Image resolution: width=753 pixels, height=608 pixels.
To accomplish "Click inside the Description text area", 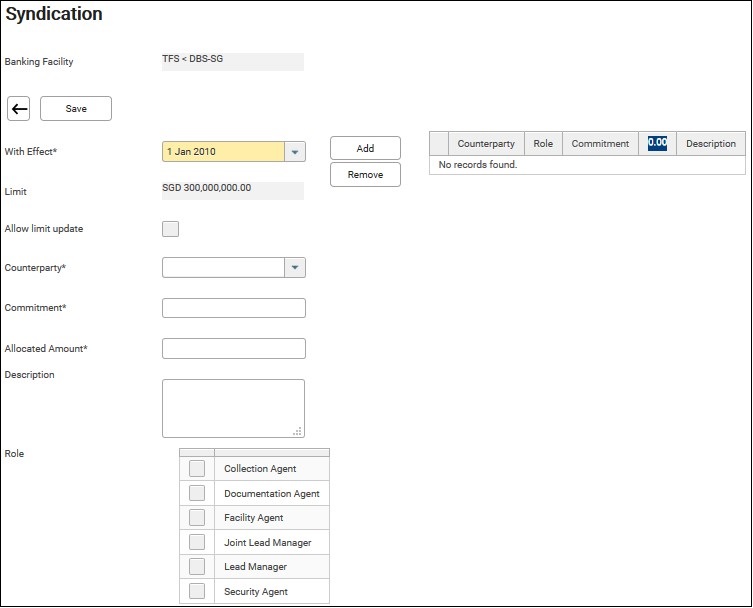I will [x=233, y=407].
